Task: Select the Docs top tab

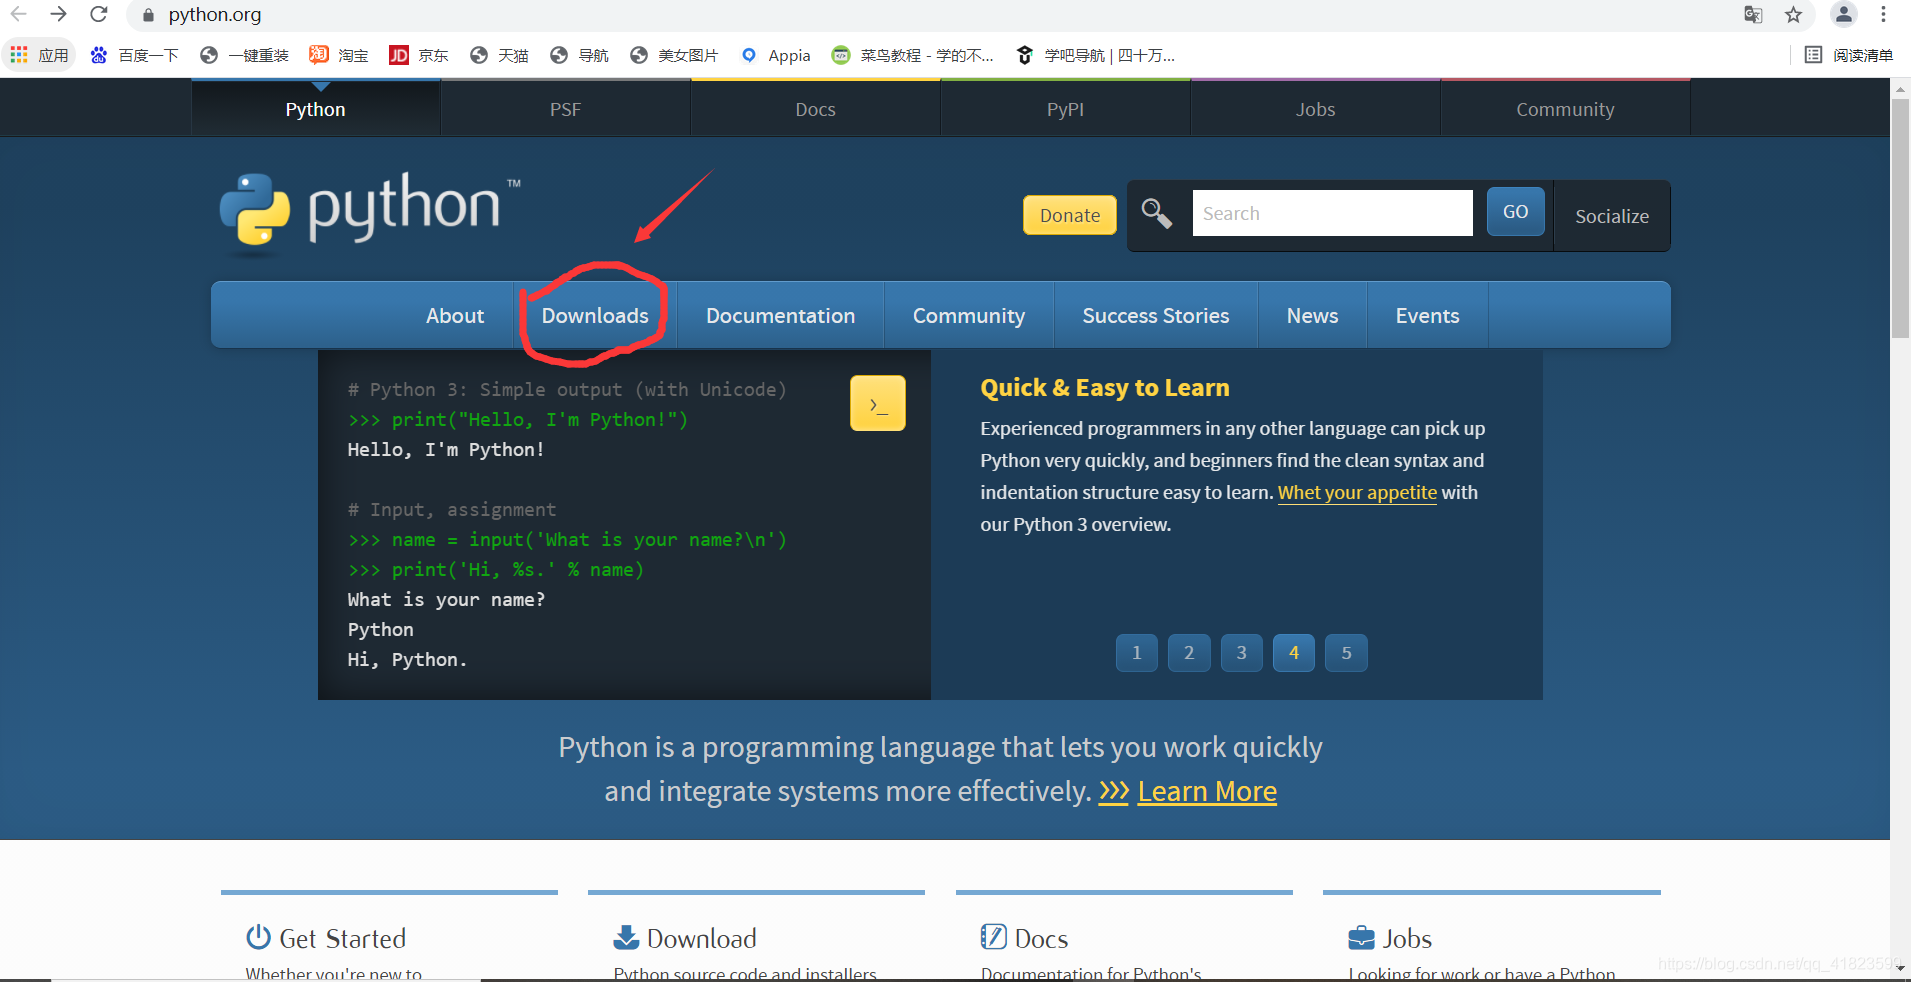Action: [x=815, y=109]
